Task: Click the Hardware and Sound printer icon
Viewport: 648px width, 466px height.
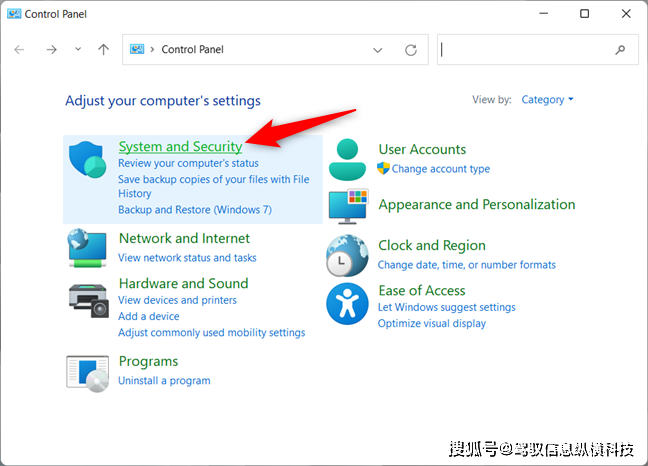Action: click(x=88, y=301)
